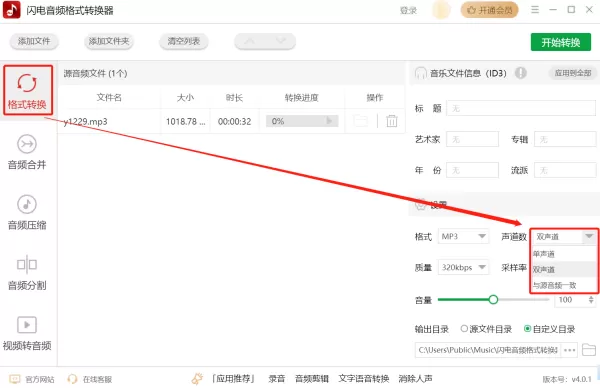Image resolution: width=600 pixels, height=388 pixels.
Task: Play conversion progress arrow for y1229.mp3
Action: tap(329, 121)
